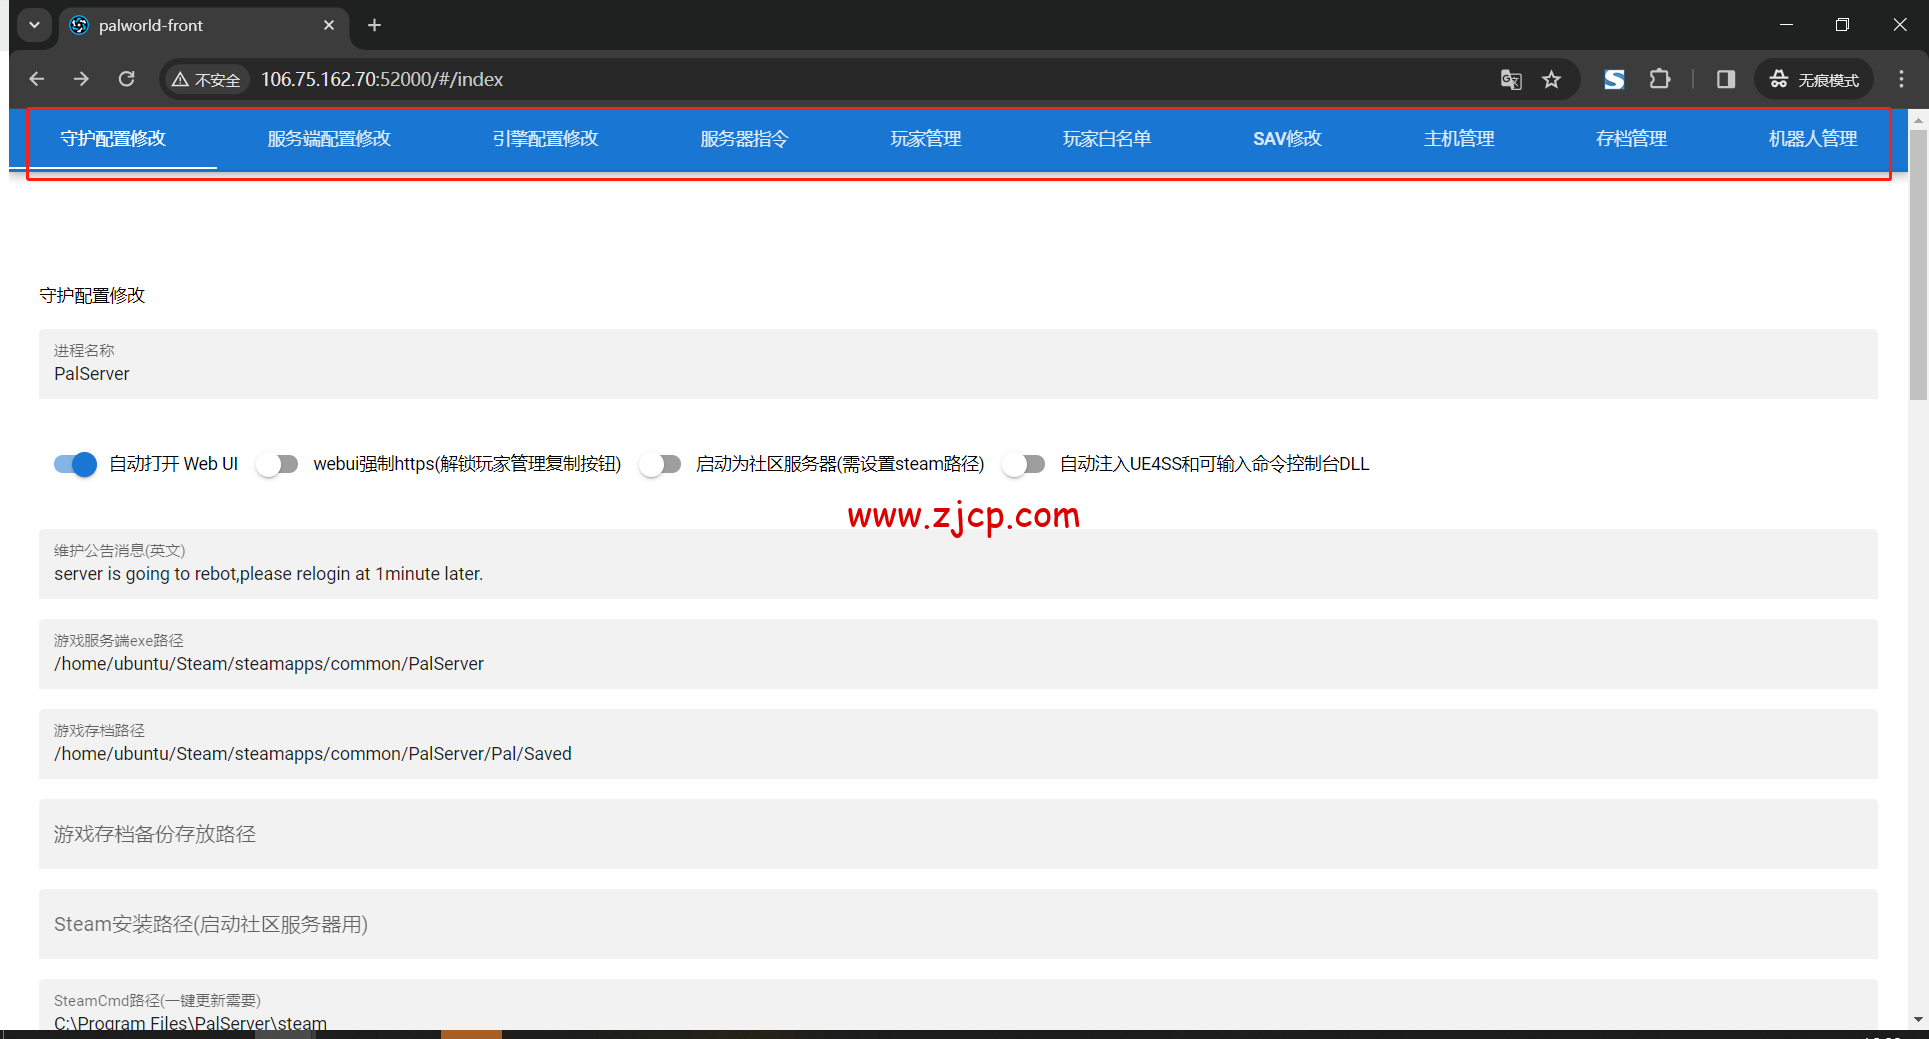Toggle the browser side panel icon

(x=1726, y=79)
